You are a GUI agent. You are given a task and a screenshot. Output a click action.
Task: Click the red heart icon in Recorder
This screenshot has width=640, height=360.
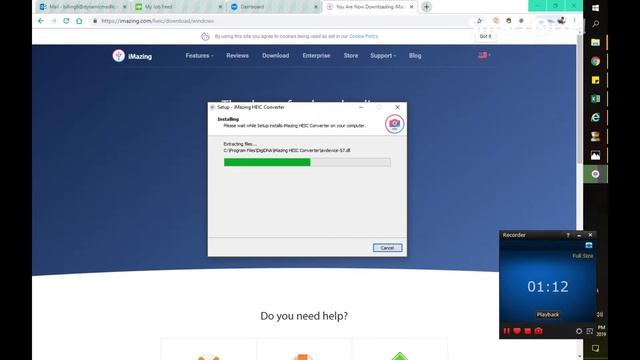[517, 331]
